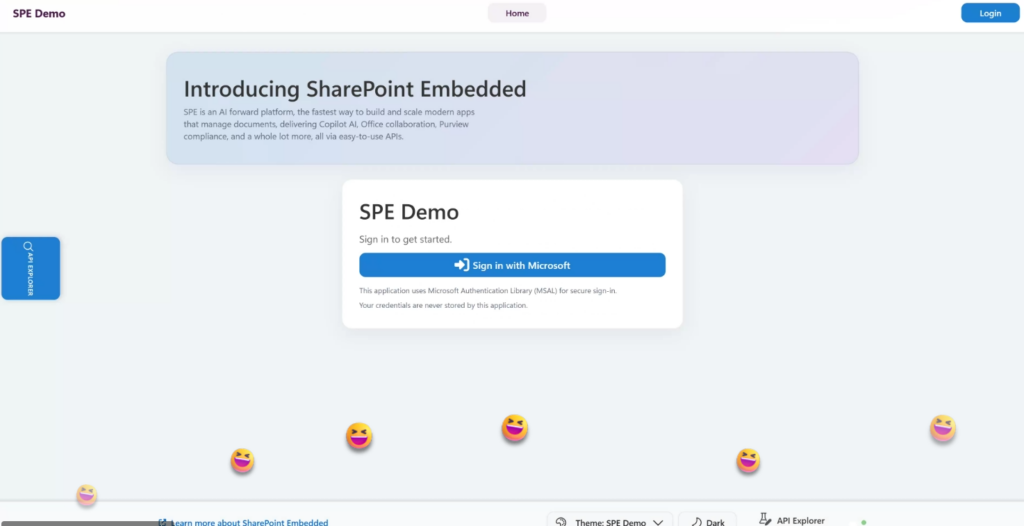Sign in with Microsoft
Viewport: 1024px width, 526px height.
pyautogui.click(x=512, y=265)
